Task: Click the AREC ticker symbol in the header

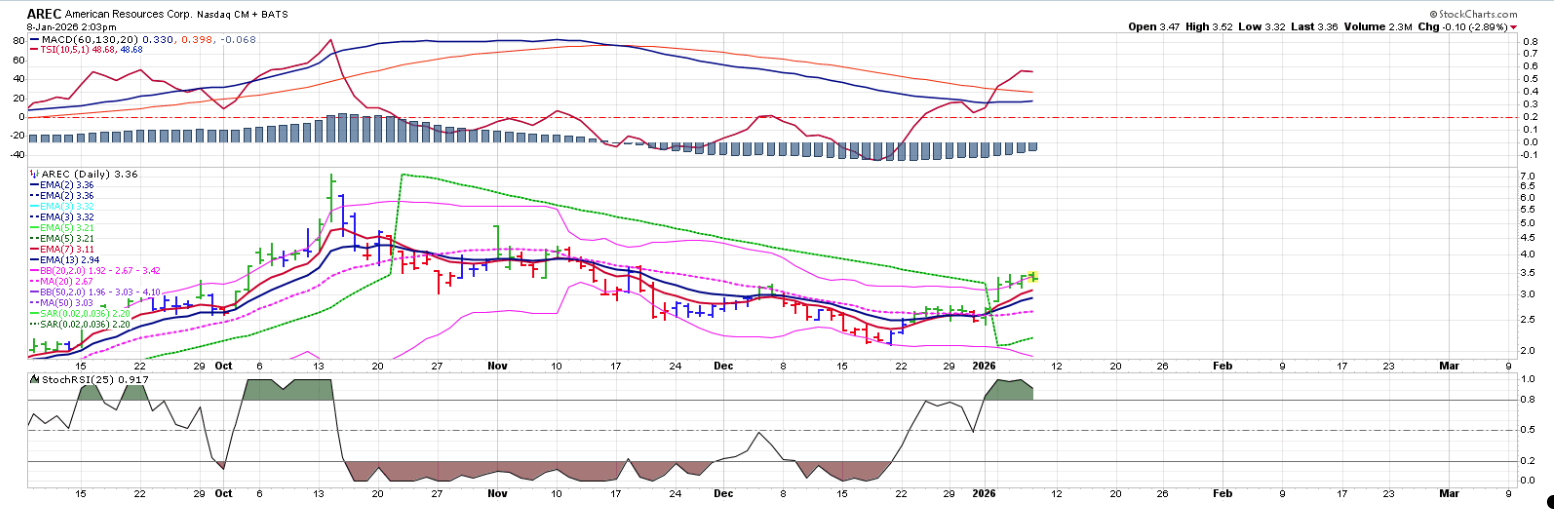Action: tap(47, 14)
